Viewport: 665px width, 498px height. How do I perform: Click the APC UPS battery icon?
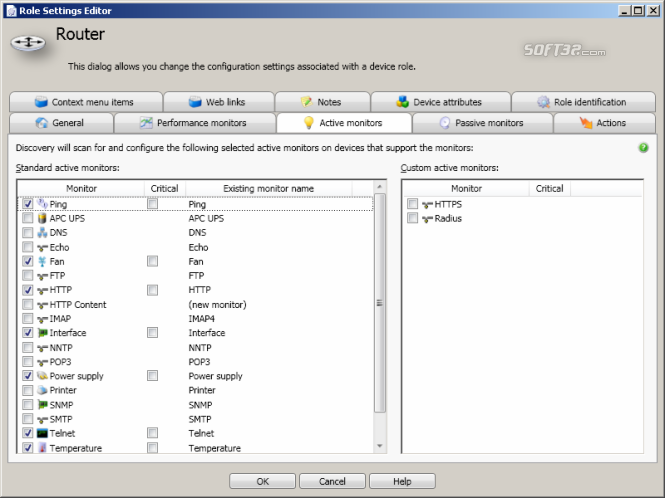pos(42,218)
